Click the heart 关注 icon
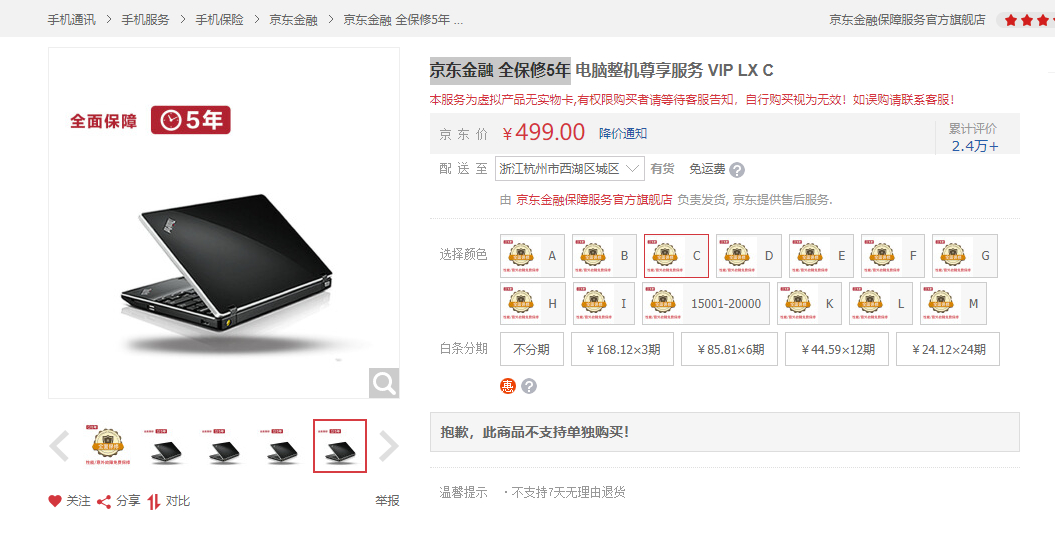Image resolution: width=1055 pixels, height=539 pixels. tap(54, 501)
